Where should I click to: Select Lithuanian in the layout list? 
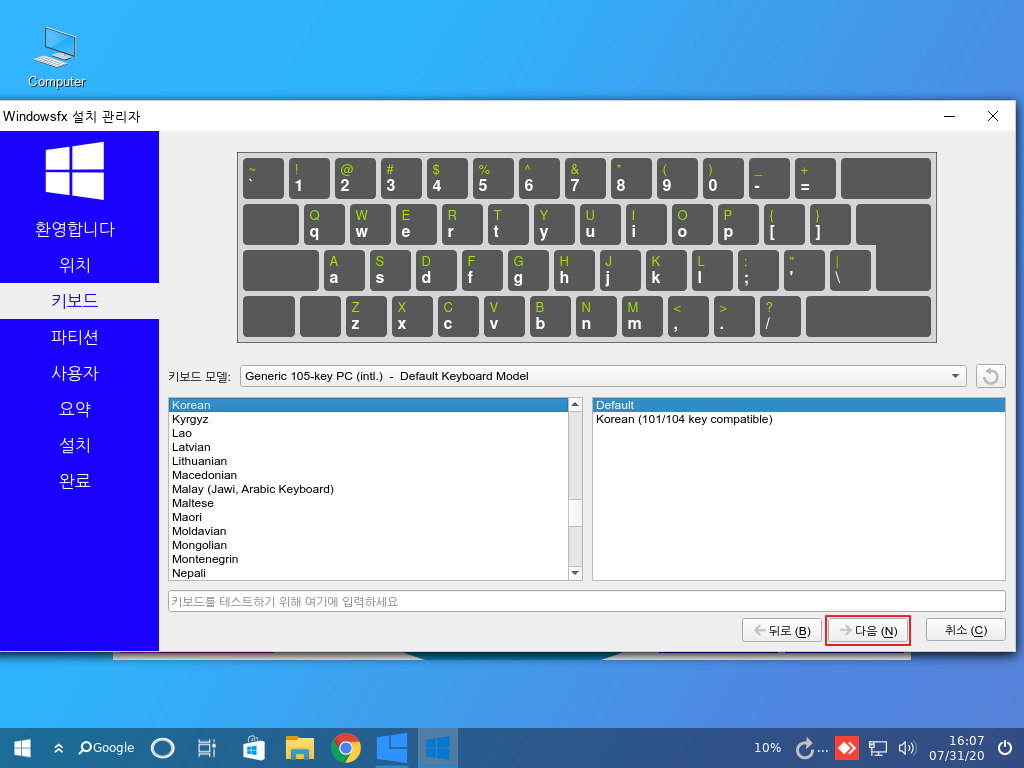tap(368, 461)
